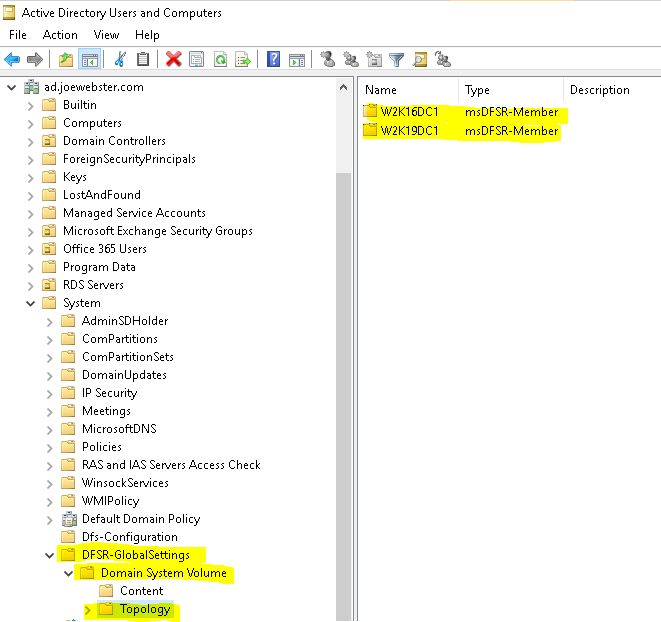Click the Filter funnel icon
Image resolution: width=661 pixels, height=622 pixels.
click(x=396, y=59)
